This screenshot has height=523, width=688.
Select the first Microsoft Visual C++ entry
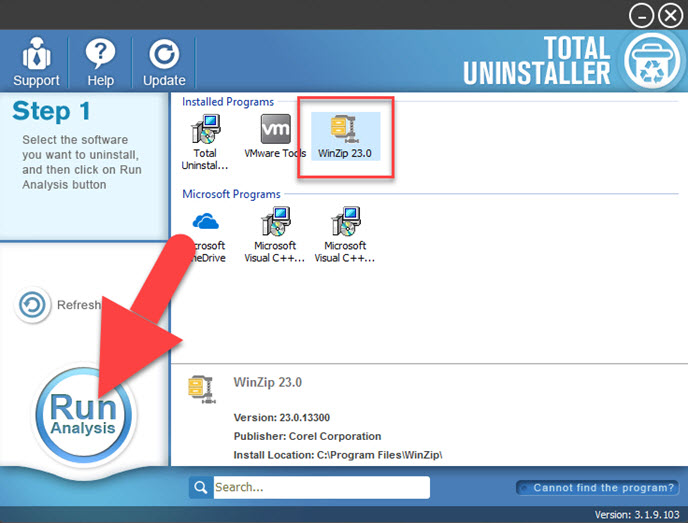275,235
